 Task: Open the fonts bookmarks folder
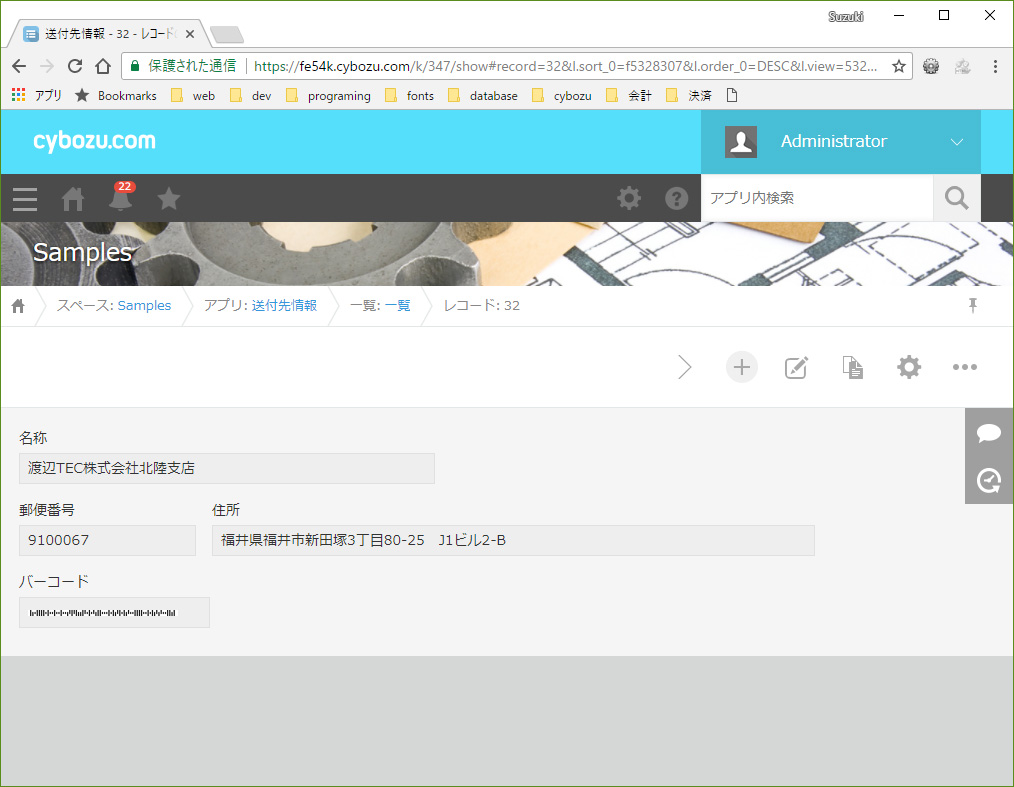pos(409,96)
